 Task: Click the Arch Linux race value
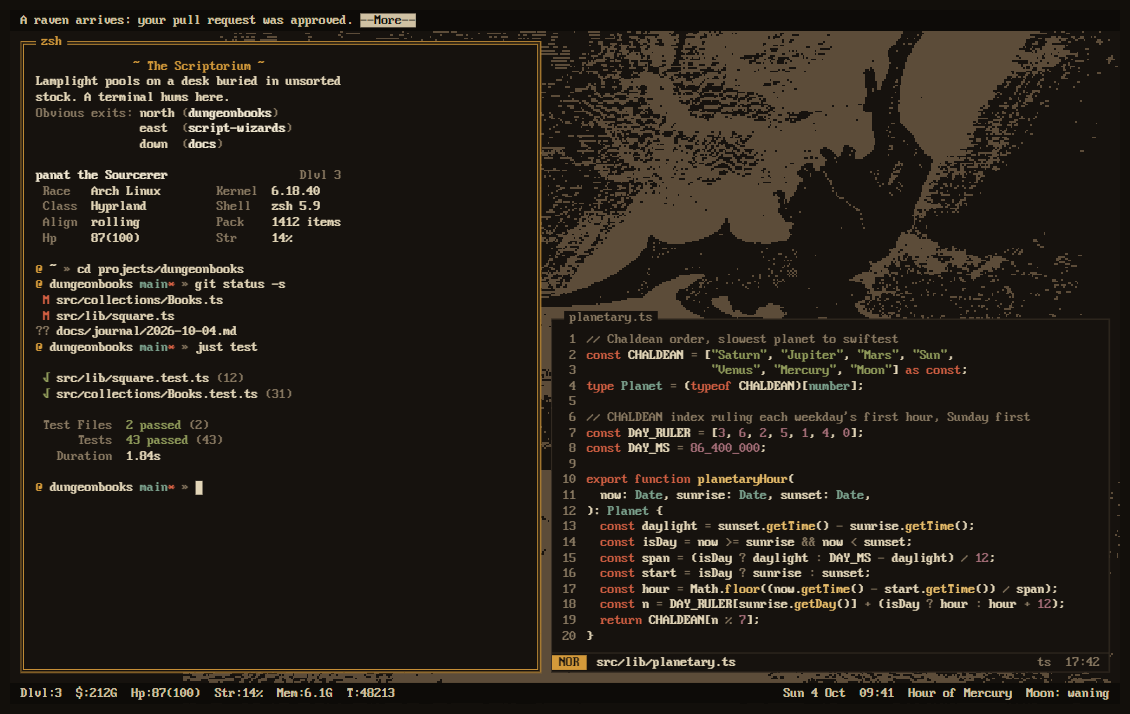click(x=125, y=191)
